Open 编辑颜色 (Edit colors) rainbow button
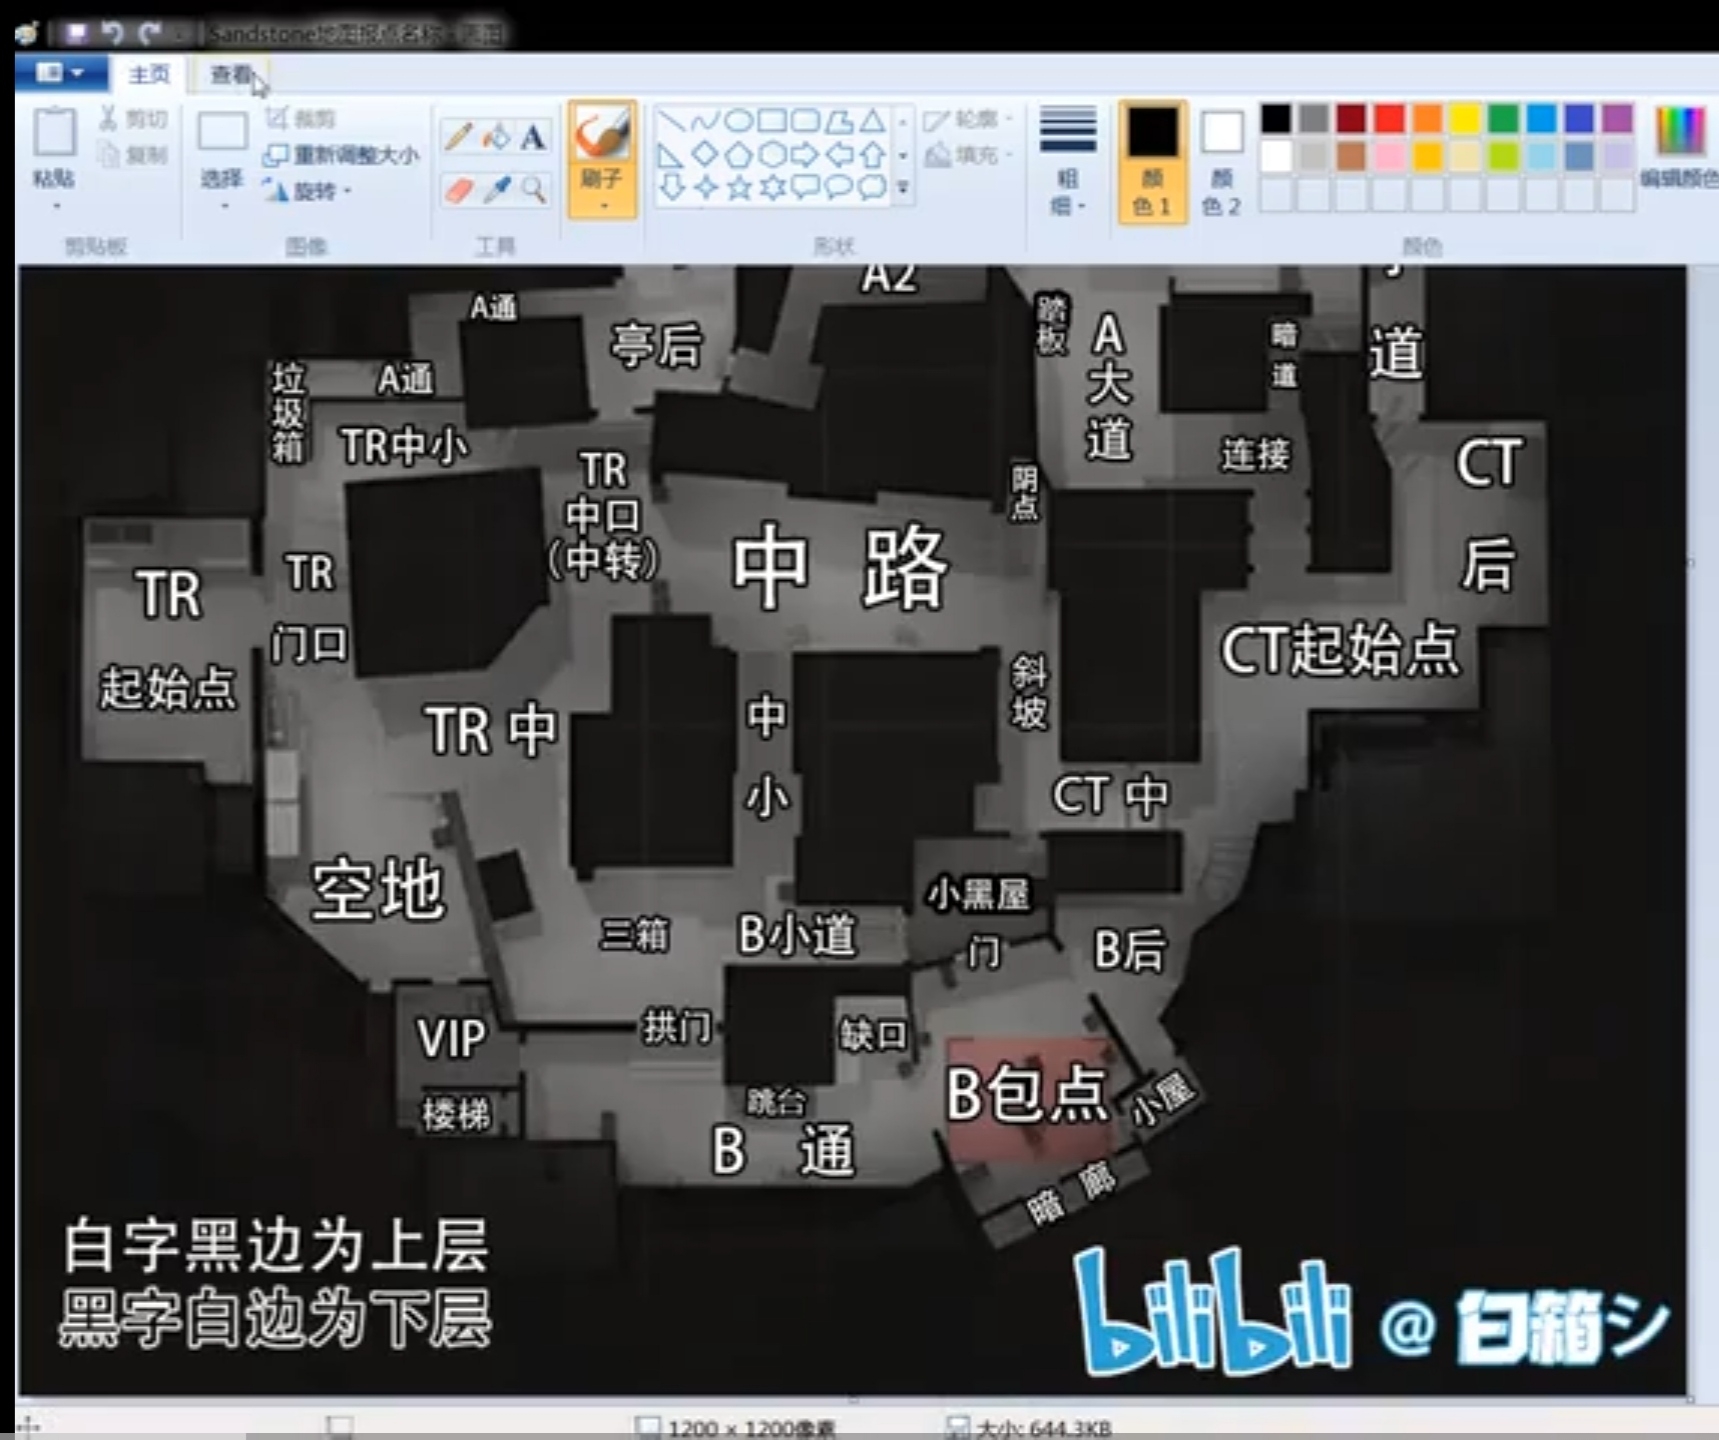Viewport: 1719px width, 1440px height. 1680,147
